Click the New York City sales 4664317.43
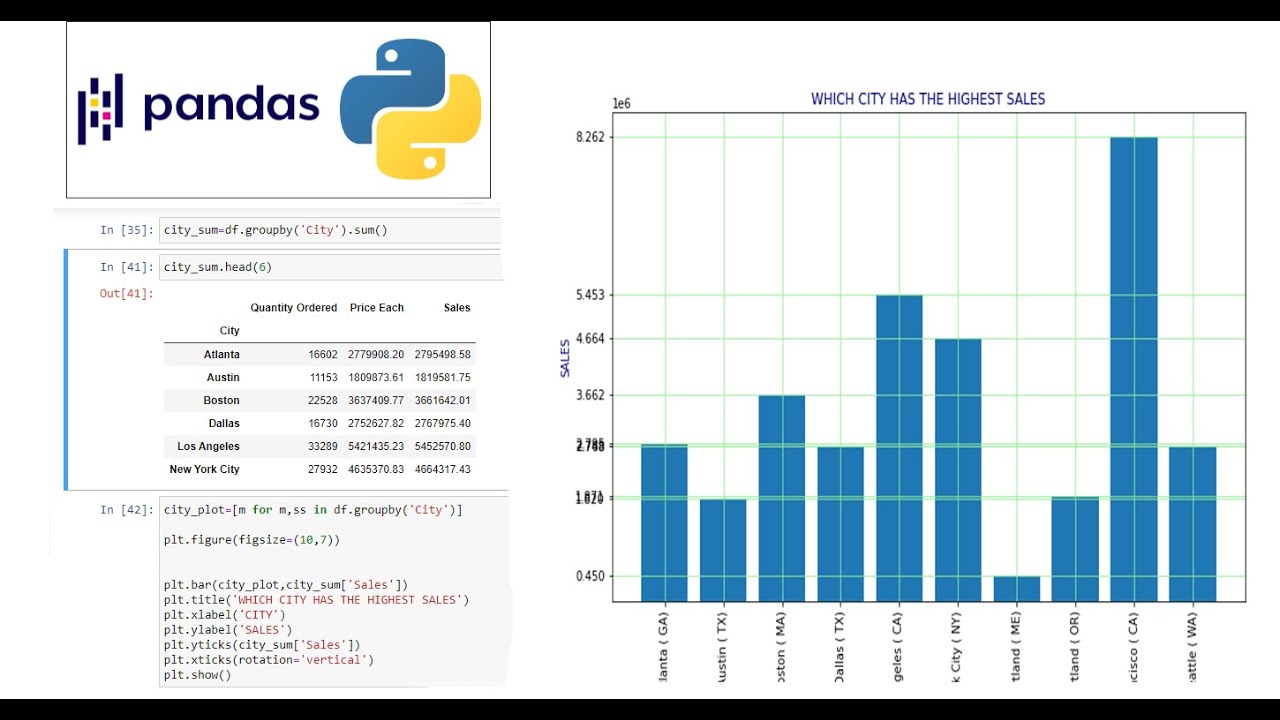The image size is (1280, 720). pyautogui.click(x=442, y=470)
